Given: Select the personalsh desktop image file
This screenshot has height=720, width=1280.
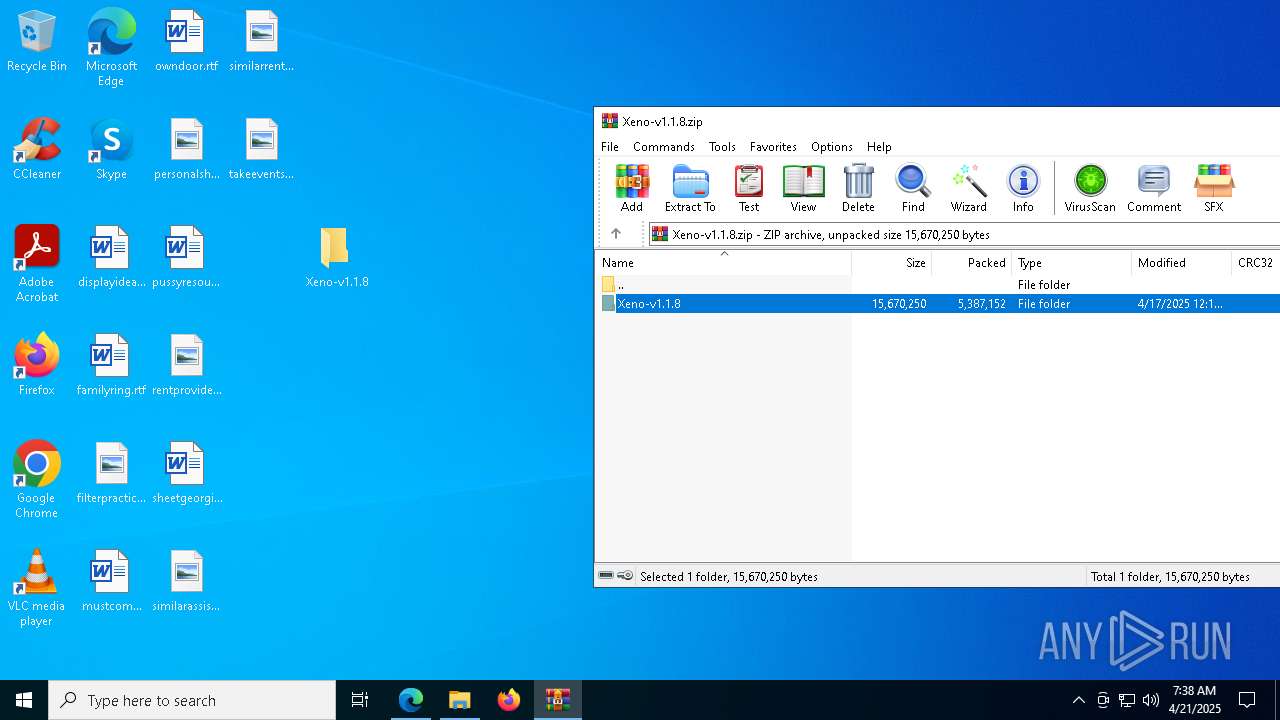Looking at the screenshot, I should point(186,150).
